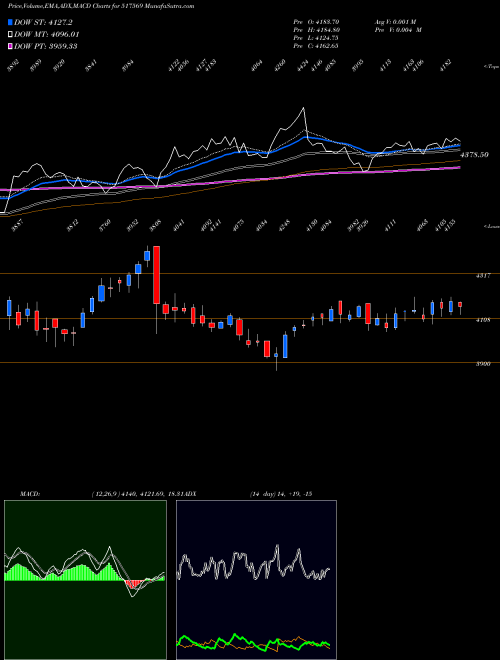Click the 'Avg V: 0.001 M' value
500x660 pixels.
pyautogui.click(x=395, y=21)
